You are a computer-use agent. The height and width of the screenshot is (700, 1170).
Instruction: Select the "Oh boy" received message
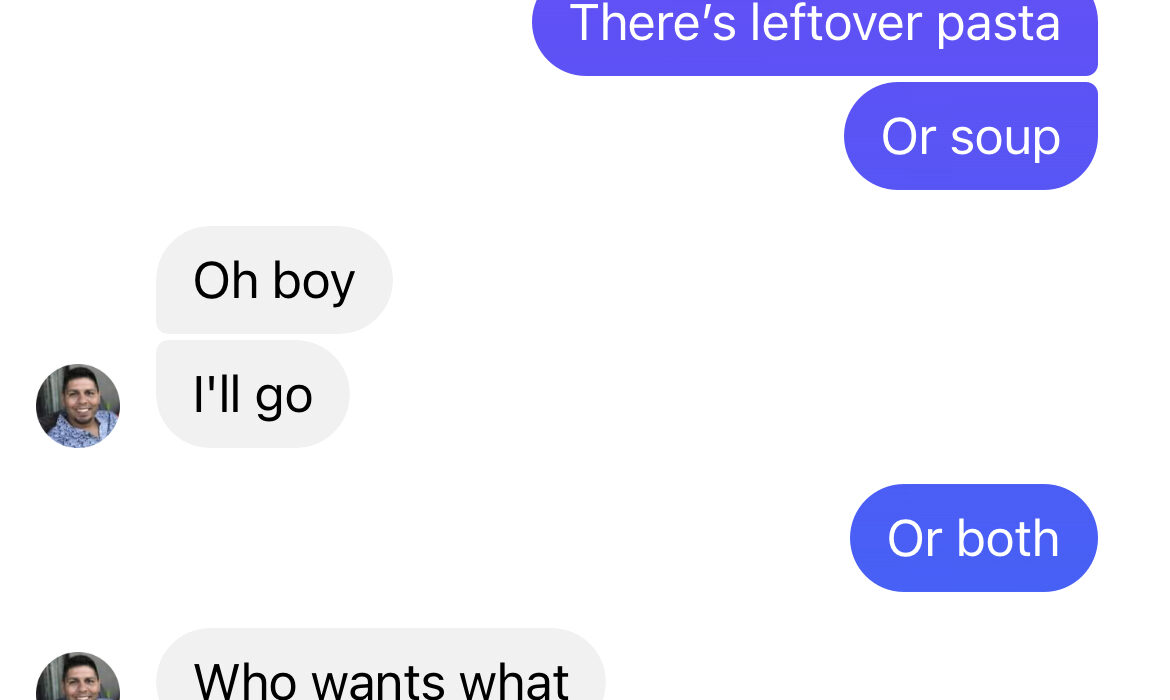[x=274, y=280]
